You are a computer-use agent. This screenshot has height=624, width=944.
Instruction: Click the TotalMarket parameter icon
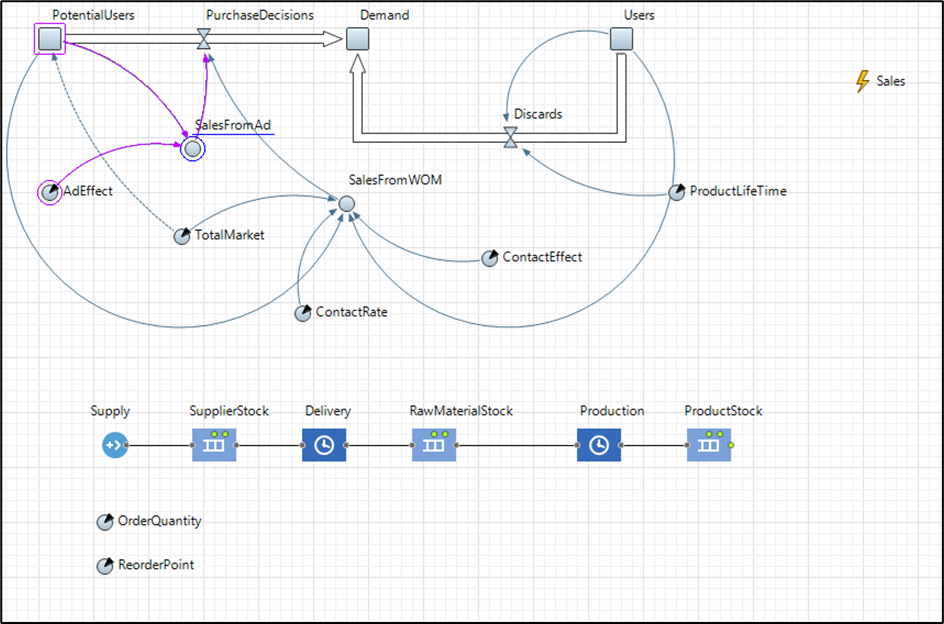(182, 236)
